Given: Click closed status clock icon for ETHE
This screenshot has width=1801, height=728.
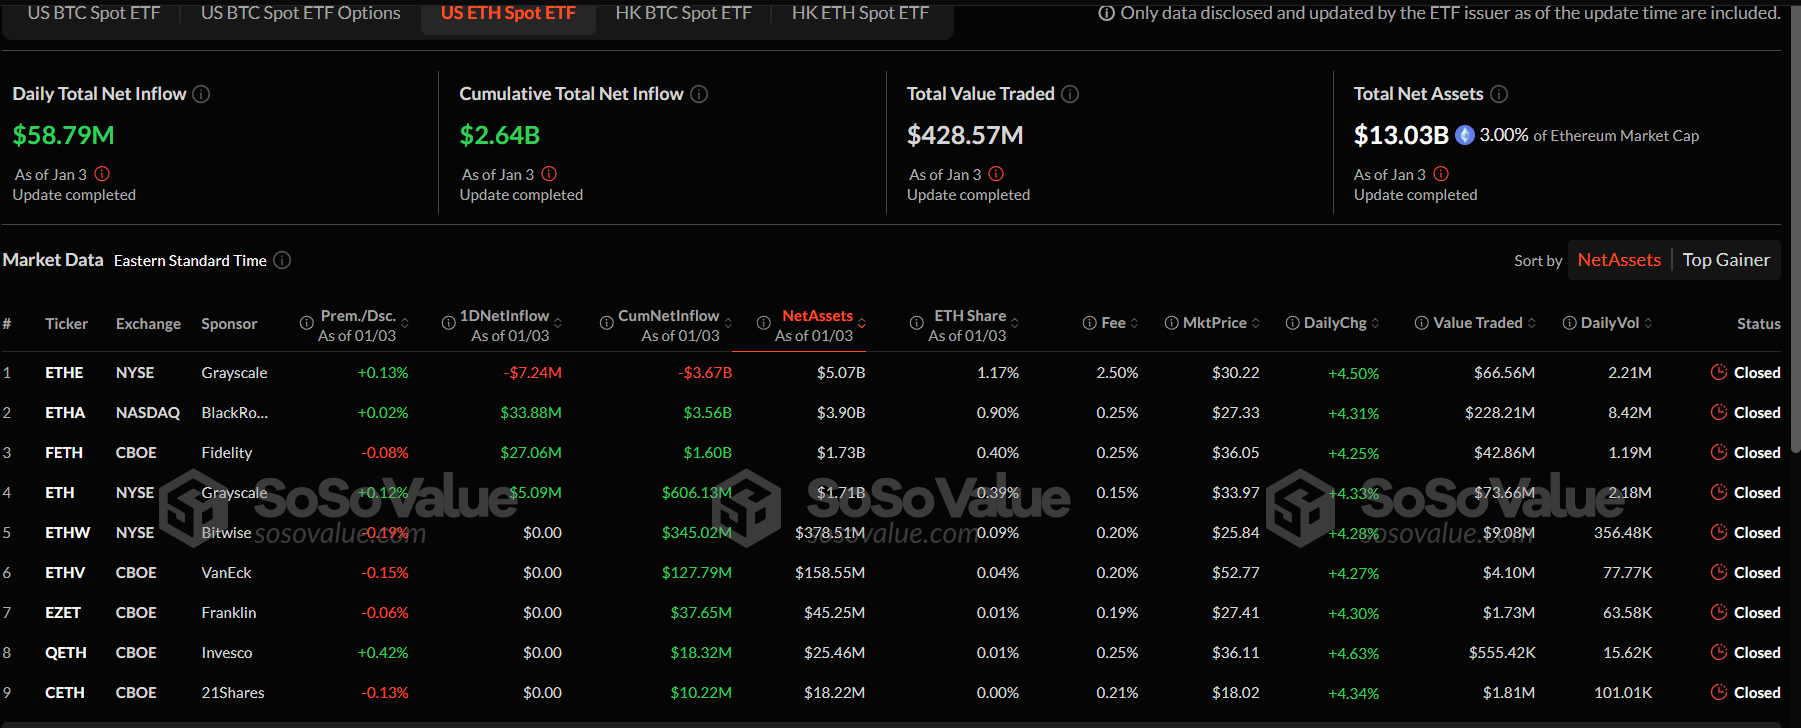Looking at the screenshot, I should click(x=1719, y=372).
